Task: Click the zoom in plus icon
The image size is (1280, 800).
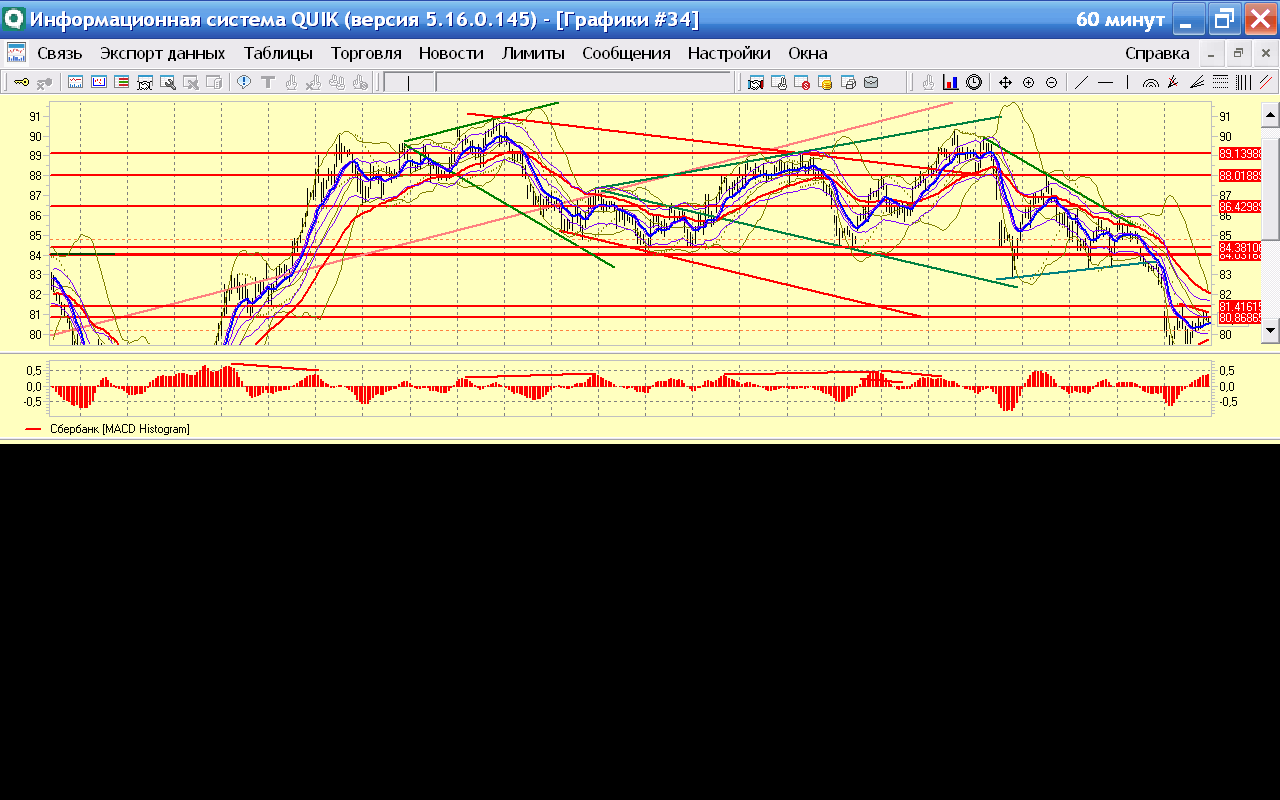Action: pos(1028,82)
